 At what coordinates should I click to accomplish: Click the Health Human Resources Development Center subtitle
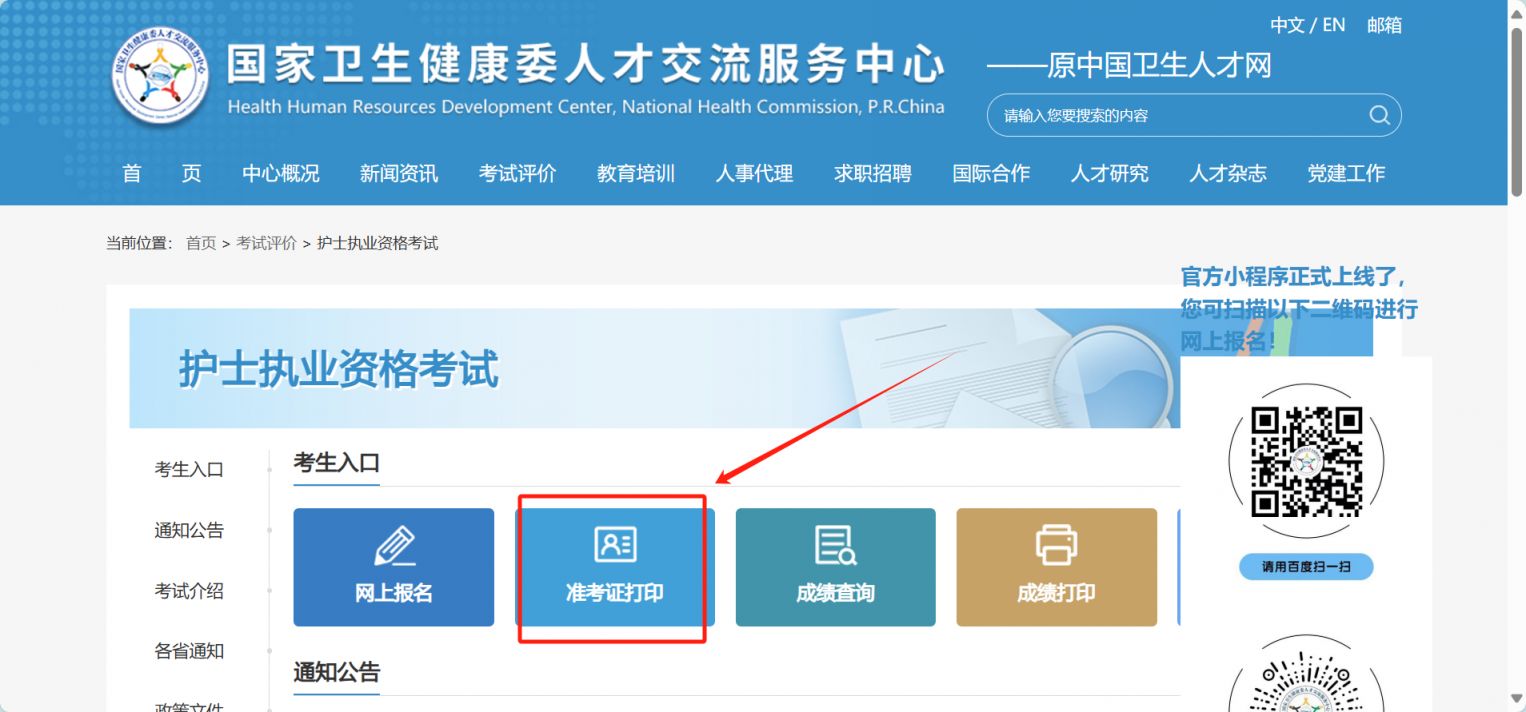586,107
